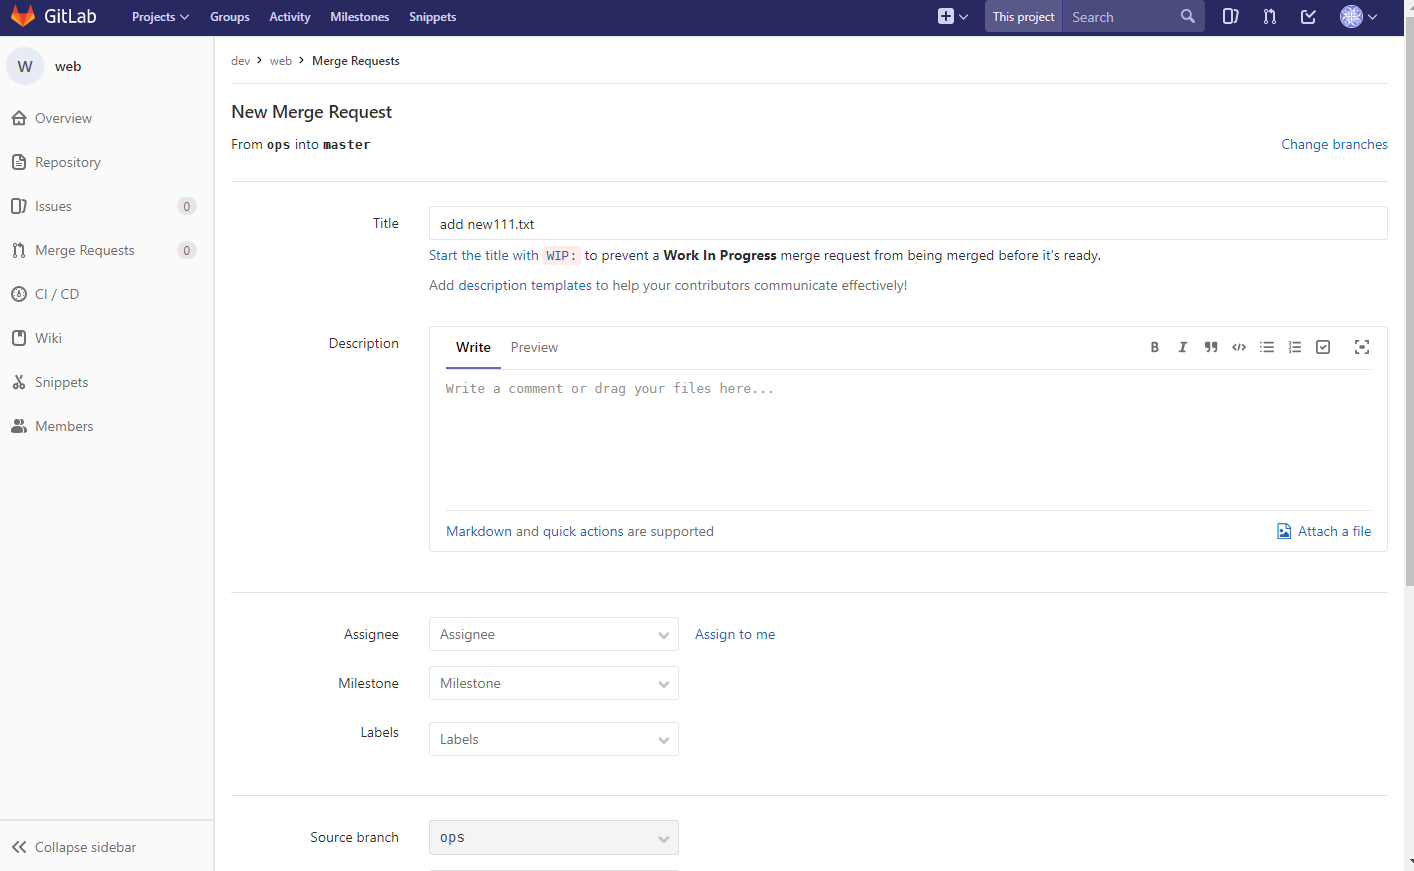Click the quick actions link

tap(583, 531)
